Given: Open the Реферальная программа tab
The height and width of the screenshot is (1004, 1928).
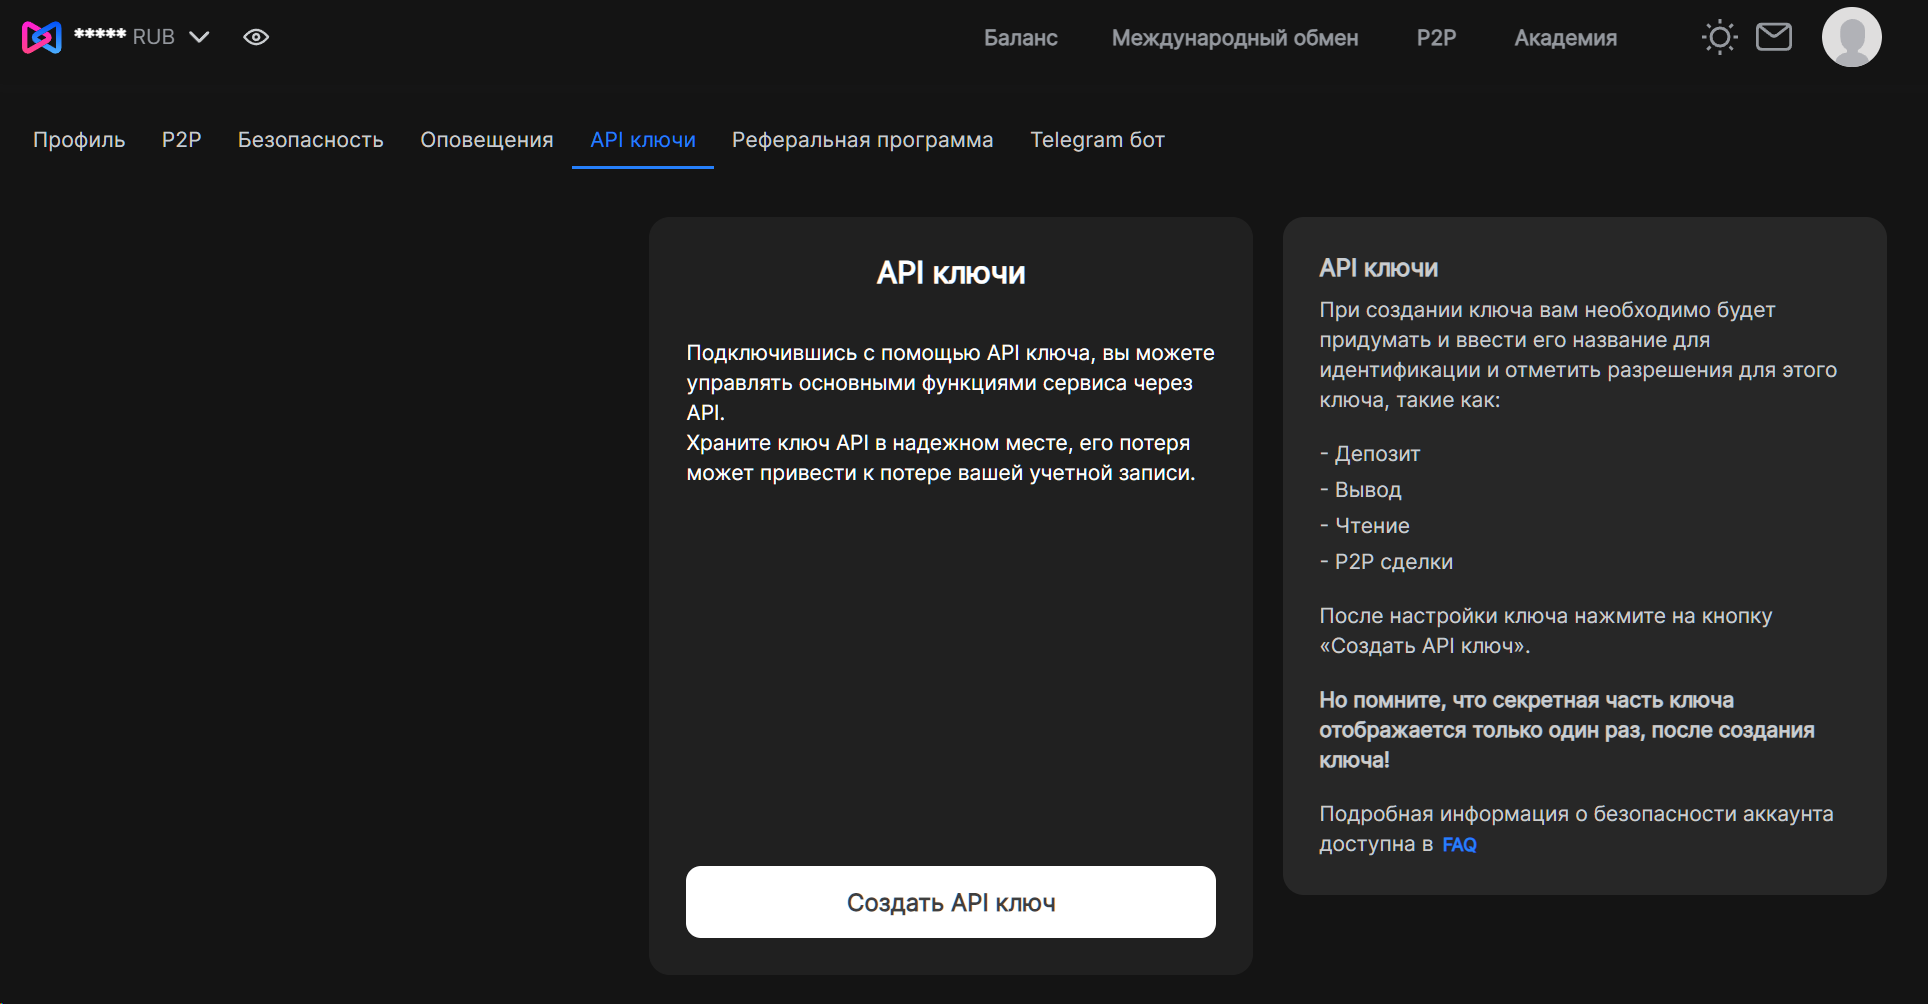Looking at the screenshot, I should [x=862, y=140].
